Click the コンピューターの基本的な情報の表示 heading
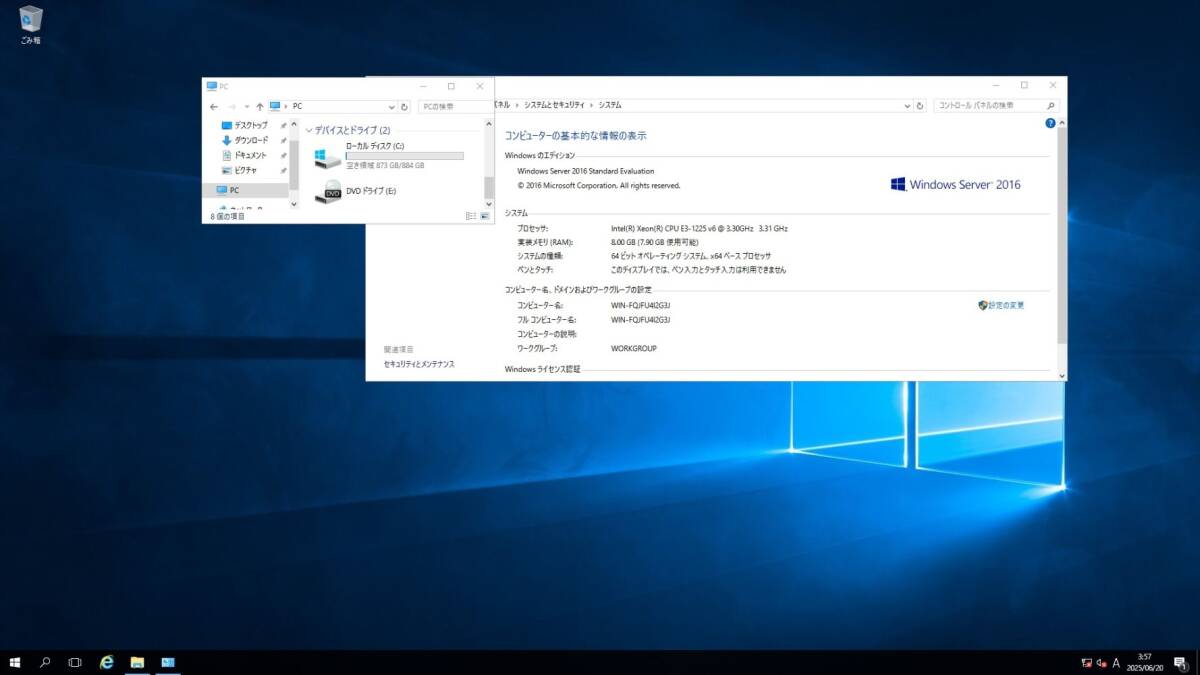The width and height of the screenshot is (1200, 675). (x=575, y=135)
